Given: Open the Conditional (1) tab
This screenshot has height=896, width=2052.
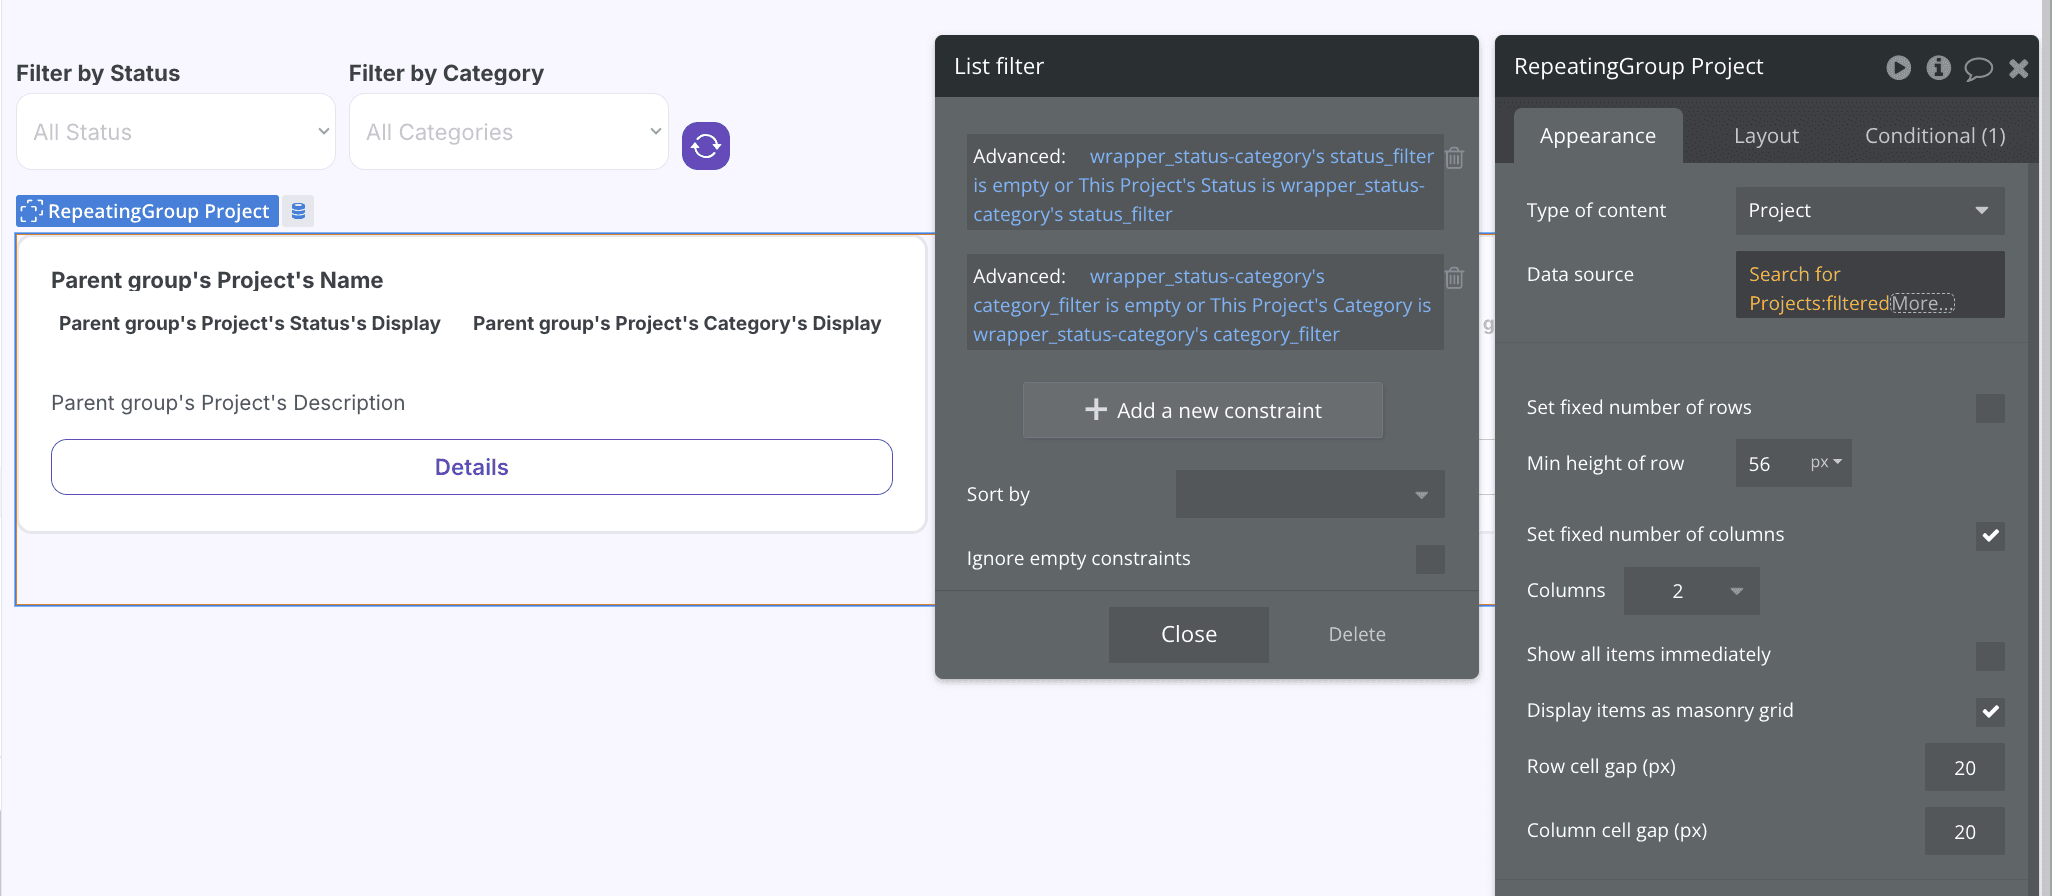Looking at the screenshot, I should click(1935, 136).
